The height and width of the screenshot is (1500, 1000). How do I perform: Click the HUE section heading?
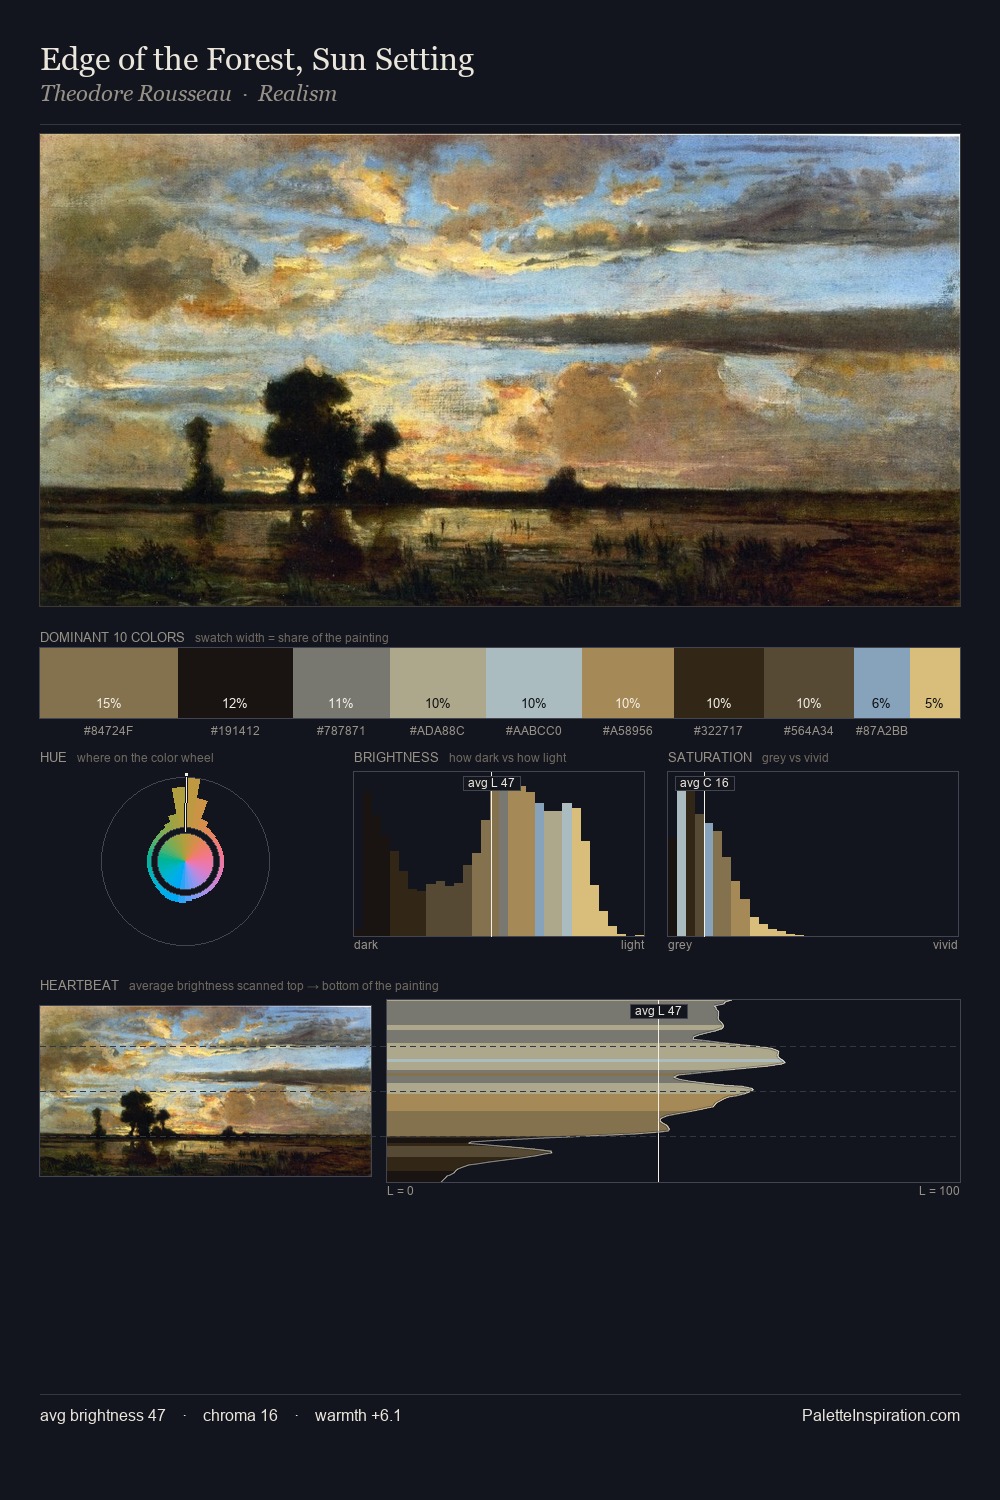click(53, 757)
